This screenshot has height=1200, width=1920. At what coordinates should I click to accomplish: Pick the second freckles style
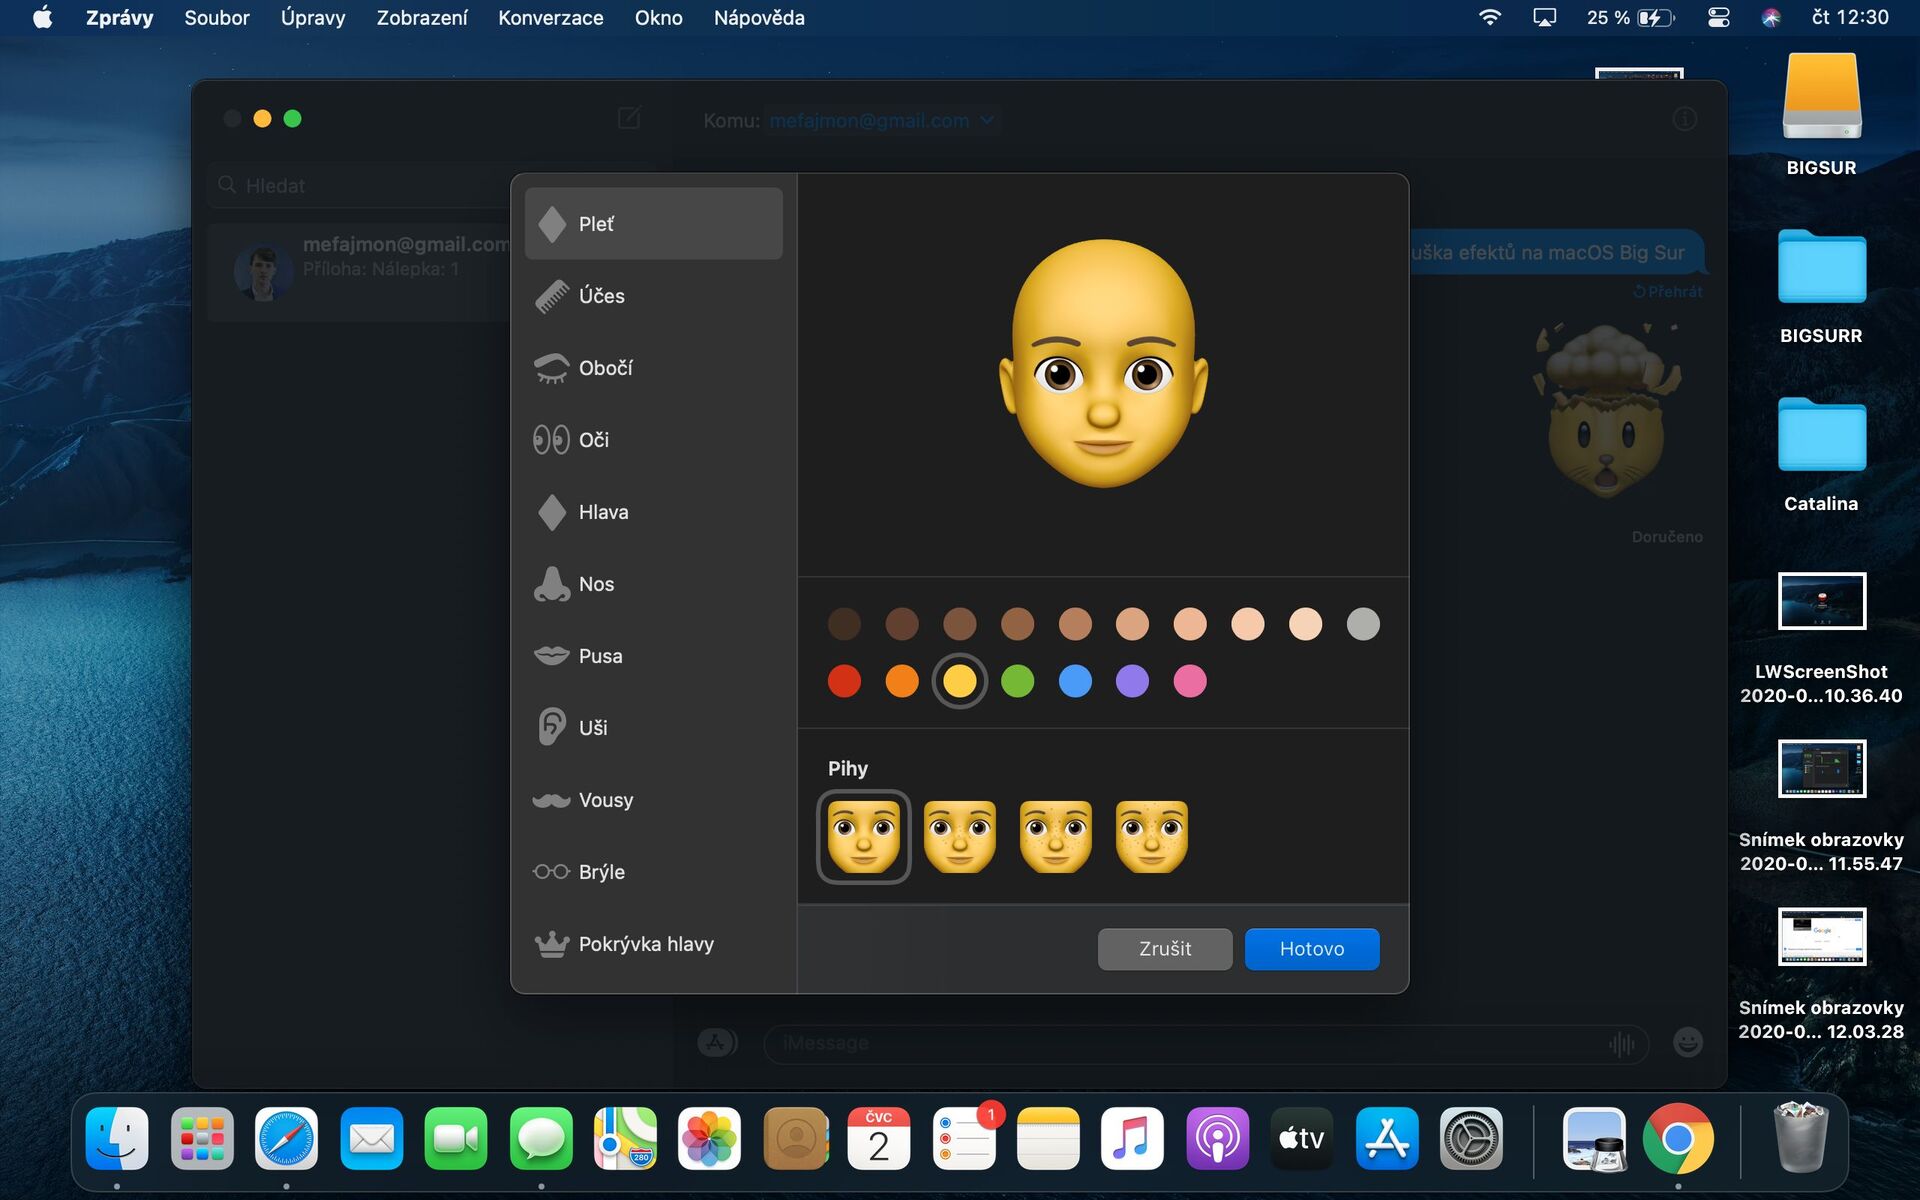coord(959,837)
